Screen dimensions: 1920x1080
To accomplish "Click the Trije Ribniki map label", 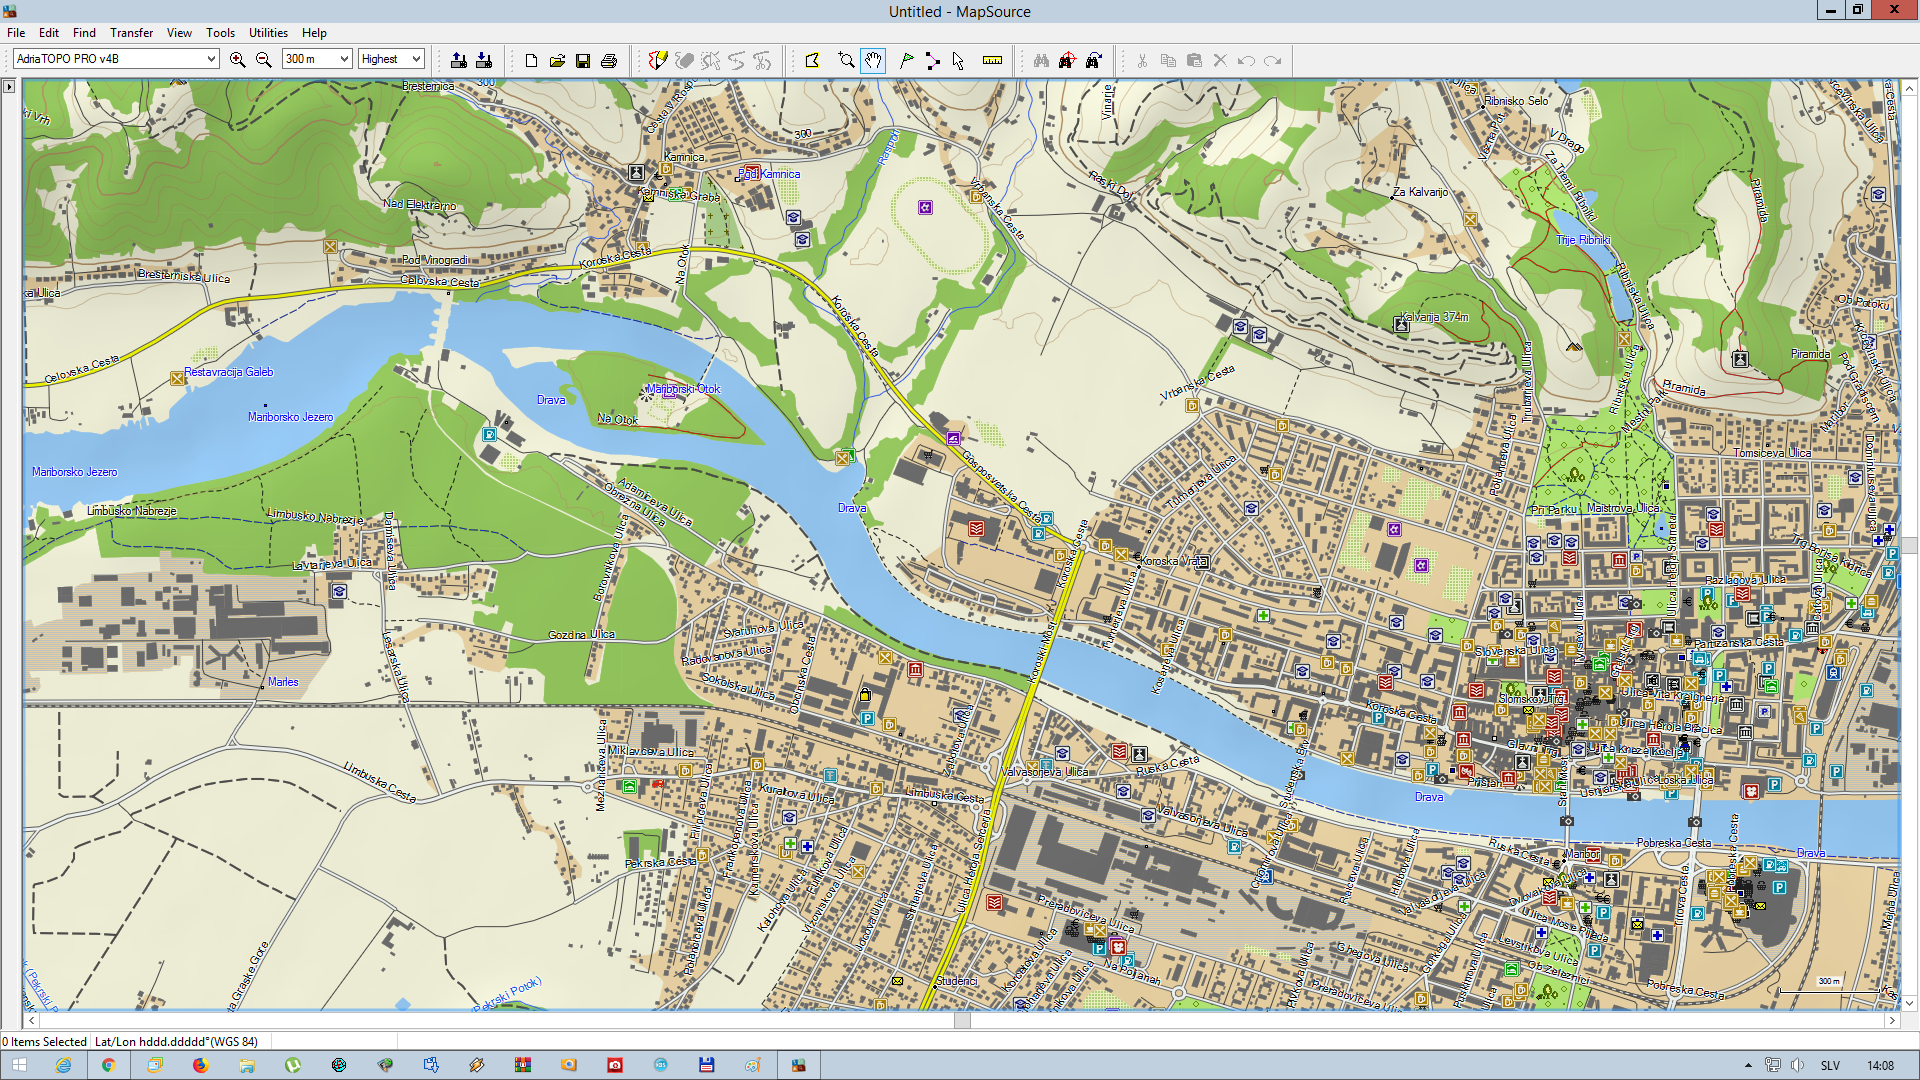I will tap(1583, 240).
